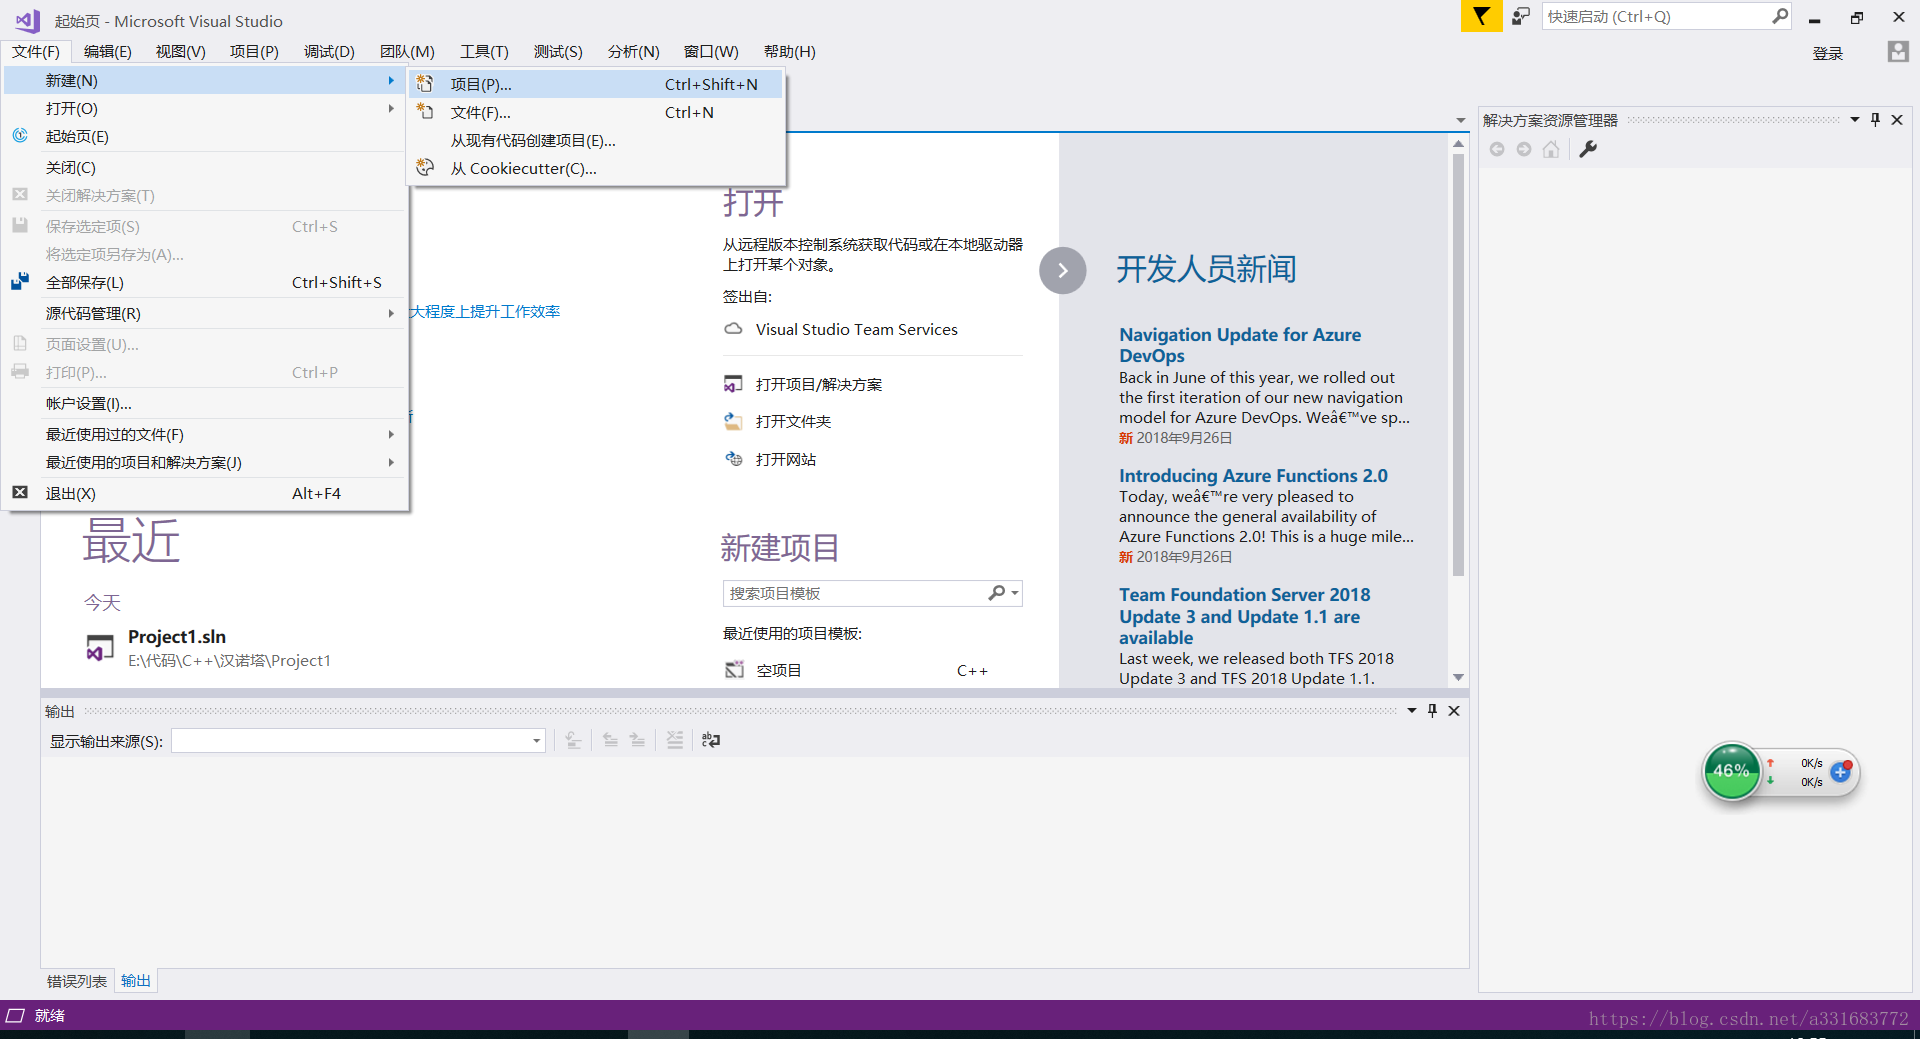Click the toggle word wrap icon in output toolbar
This screenshot has height=1039, width=1920.
pyautogui.click(x=711, y=740)
